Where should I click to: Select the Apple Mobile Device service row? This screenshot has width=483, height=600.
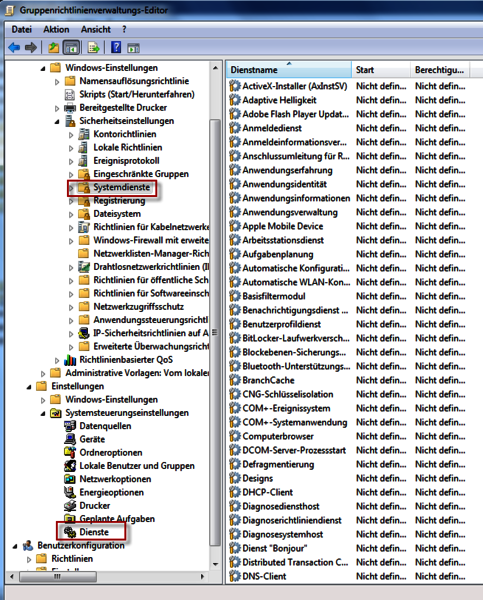pos(347,226)
